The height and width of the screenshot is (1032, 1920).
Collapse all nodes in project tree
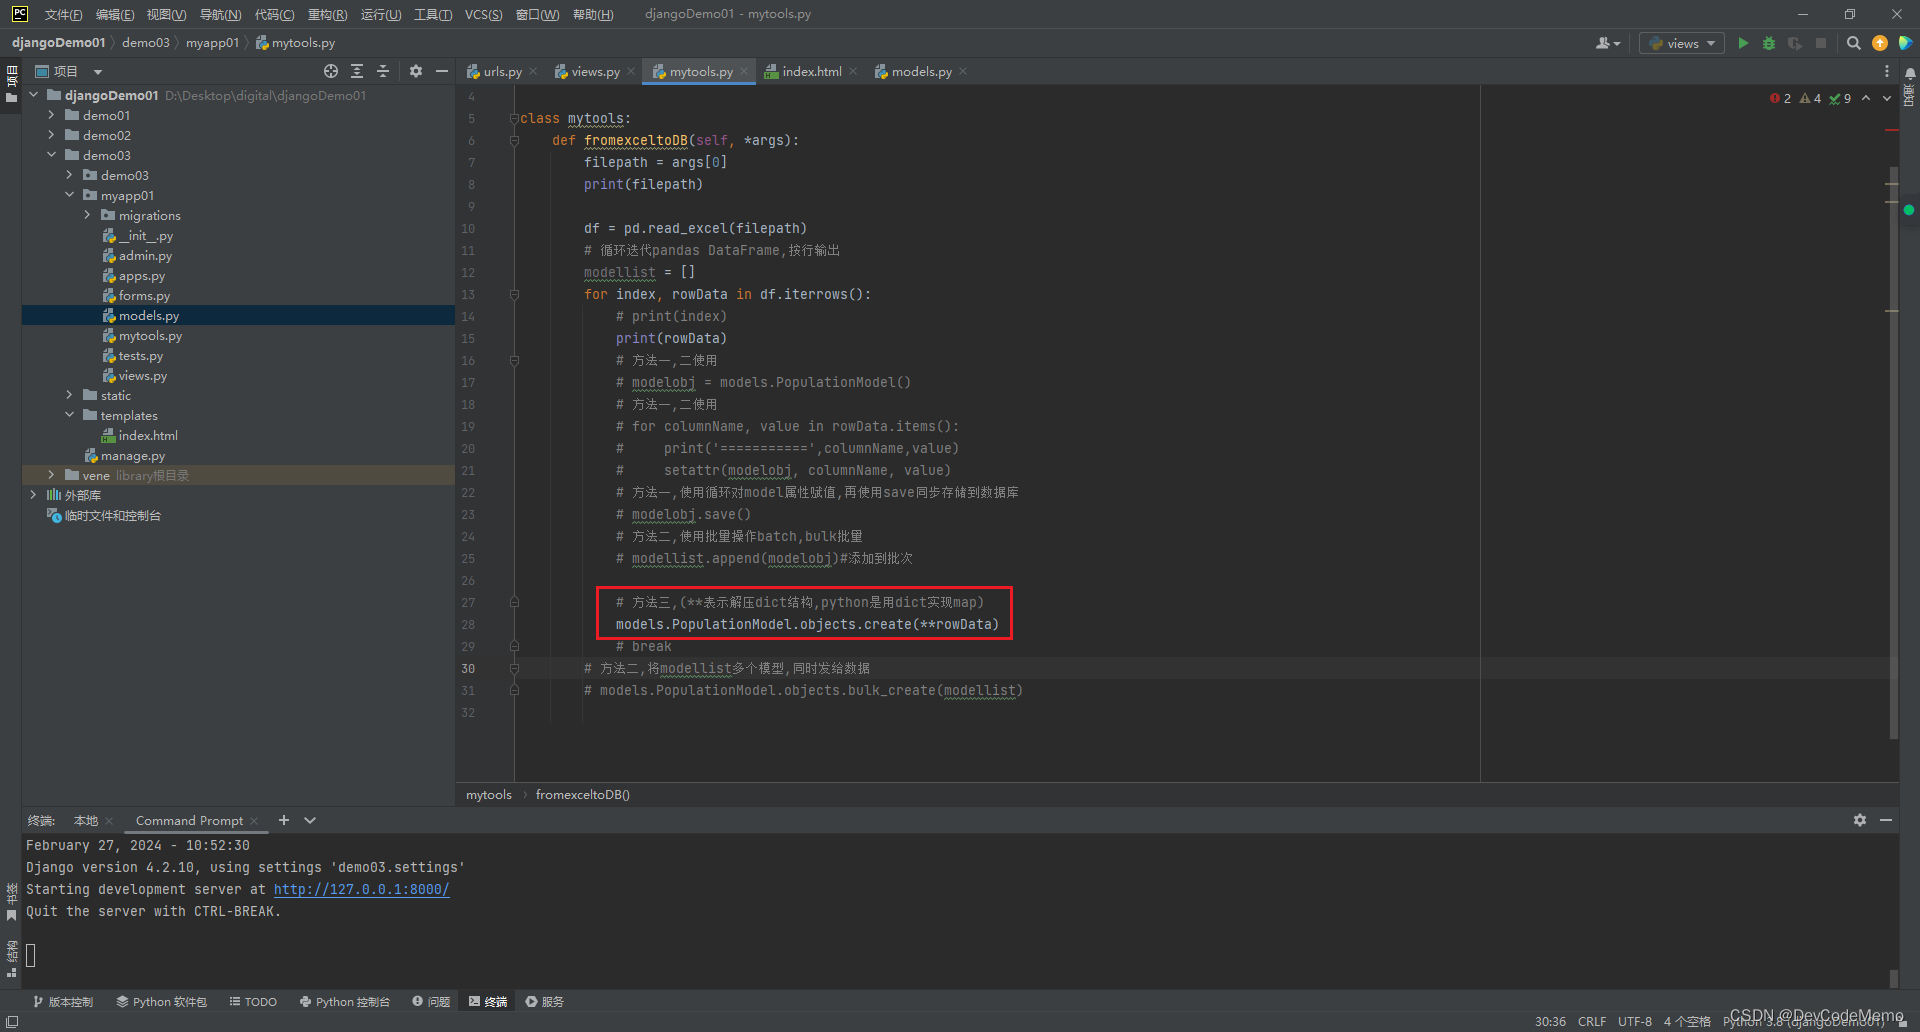[383, 71]
